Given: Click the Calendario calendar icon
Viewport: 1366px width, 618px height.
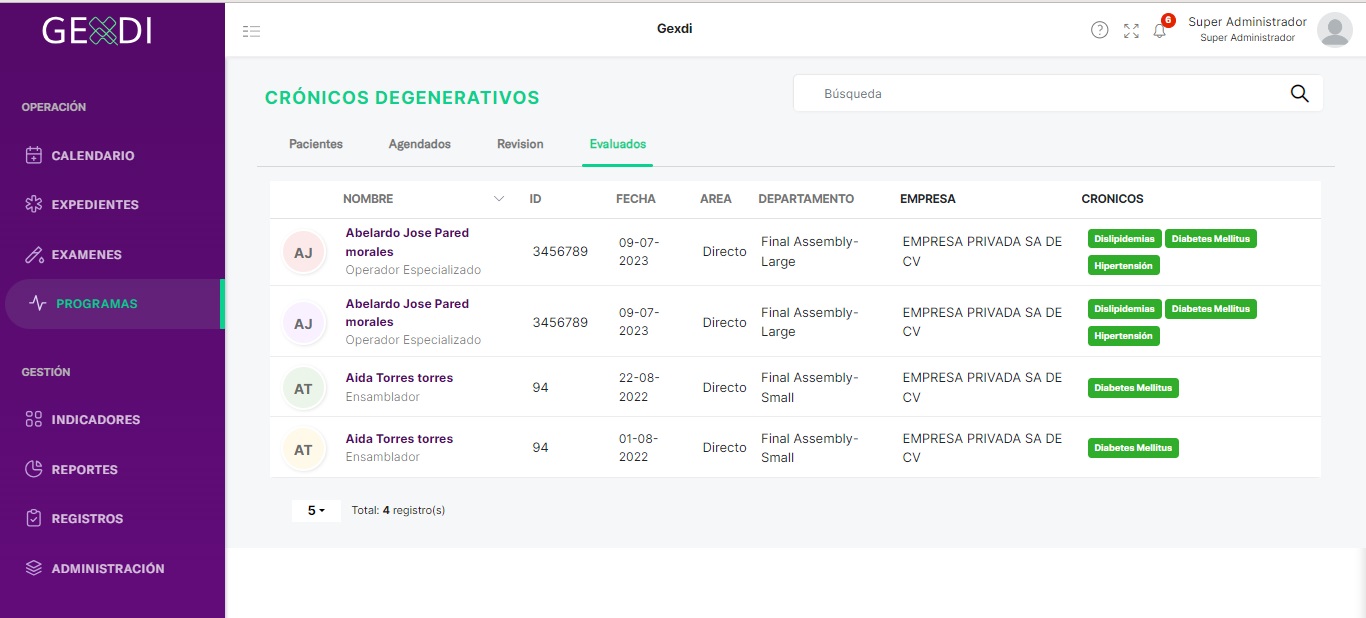Looking at the screenshot, I should pyautogui.click(x=34, y=155).
